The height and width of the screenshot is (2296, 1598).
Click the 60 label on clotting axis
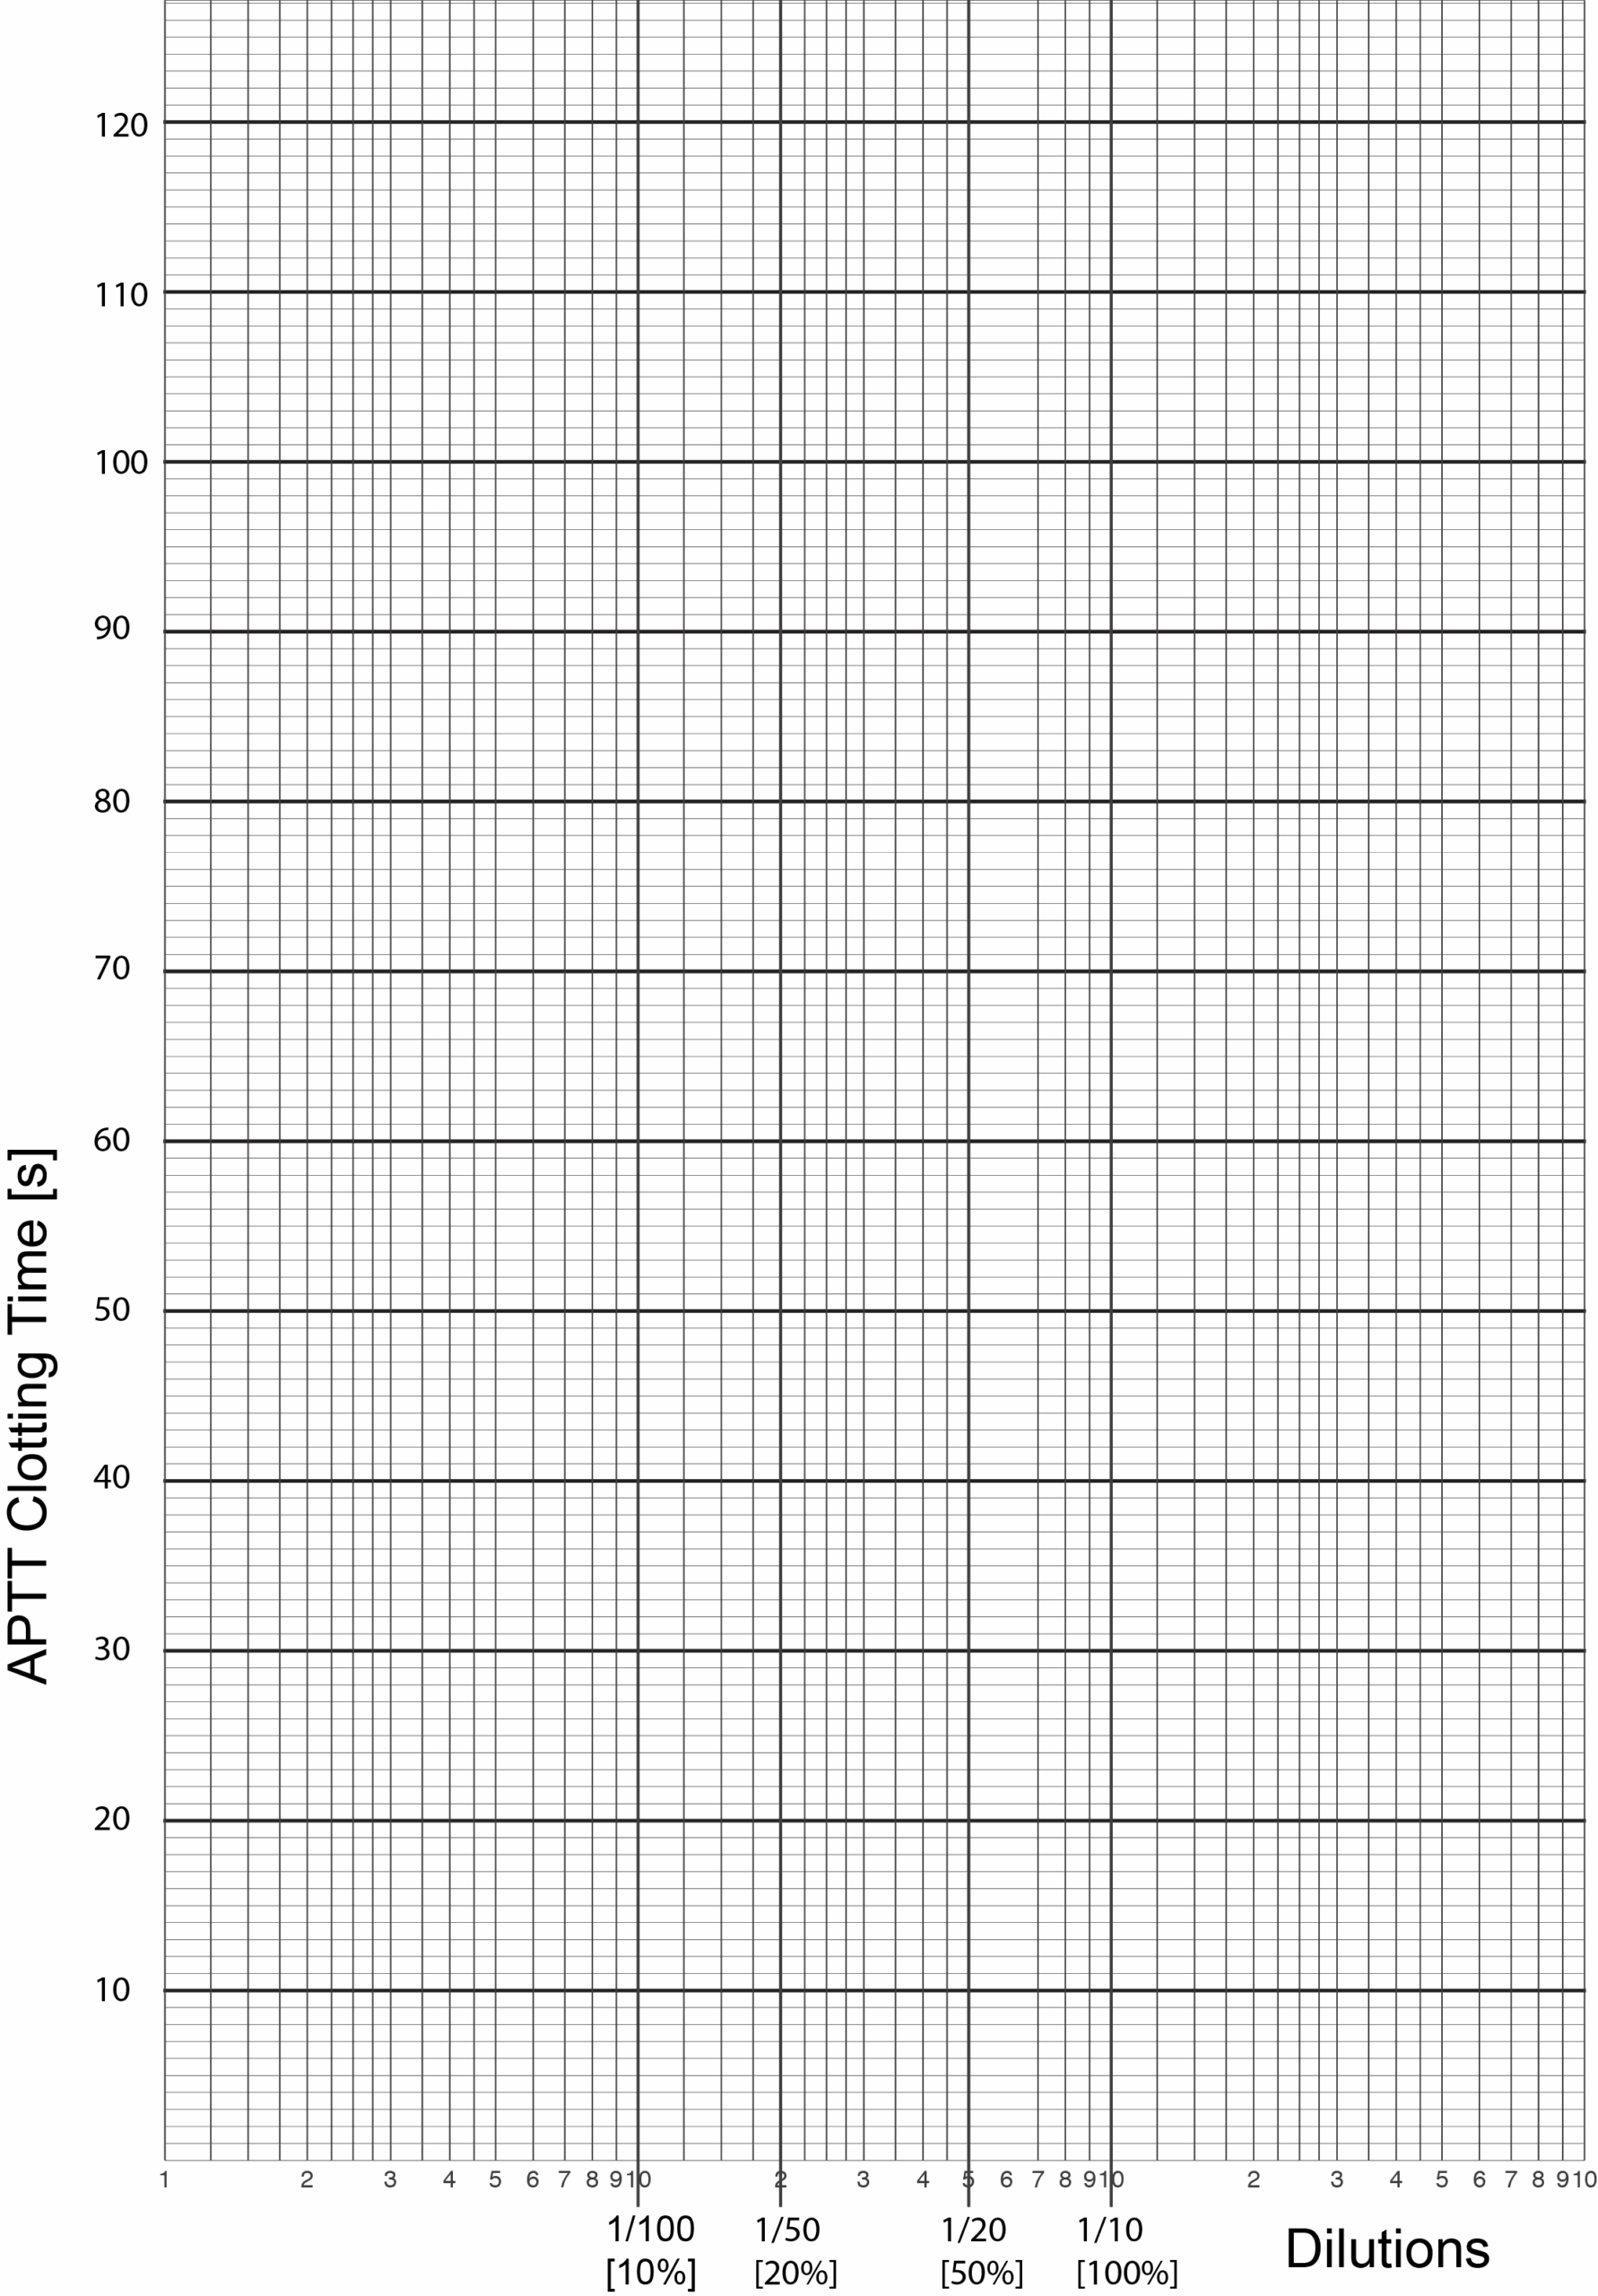pyautogui.click(x=112, y=1140)
